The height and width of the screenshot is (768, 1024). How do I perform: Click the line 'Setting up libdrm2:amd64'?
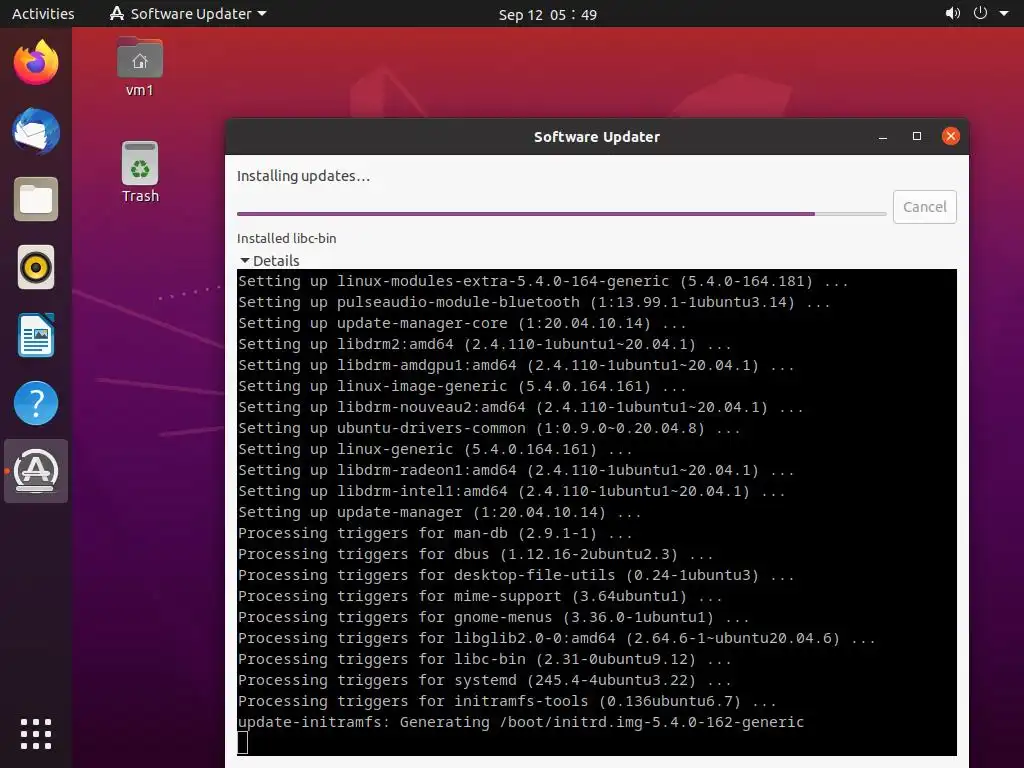click(x=485, y=344)
